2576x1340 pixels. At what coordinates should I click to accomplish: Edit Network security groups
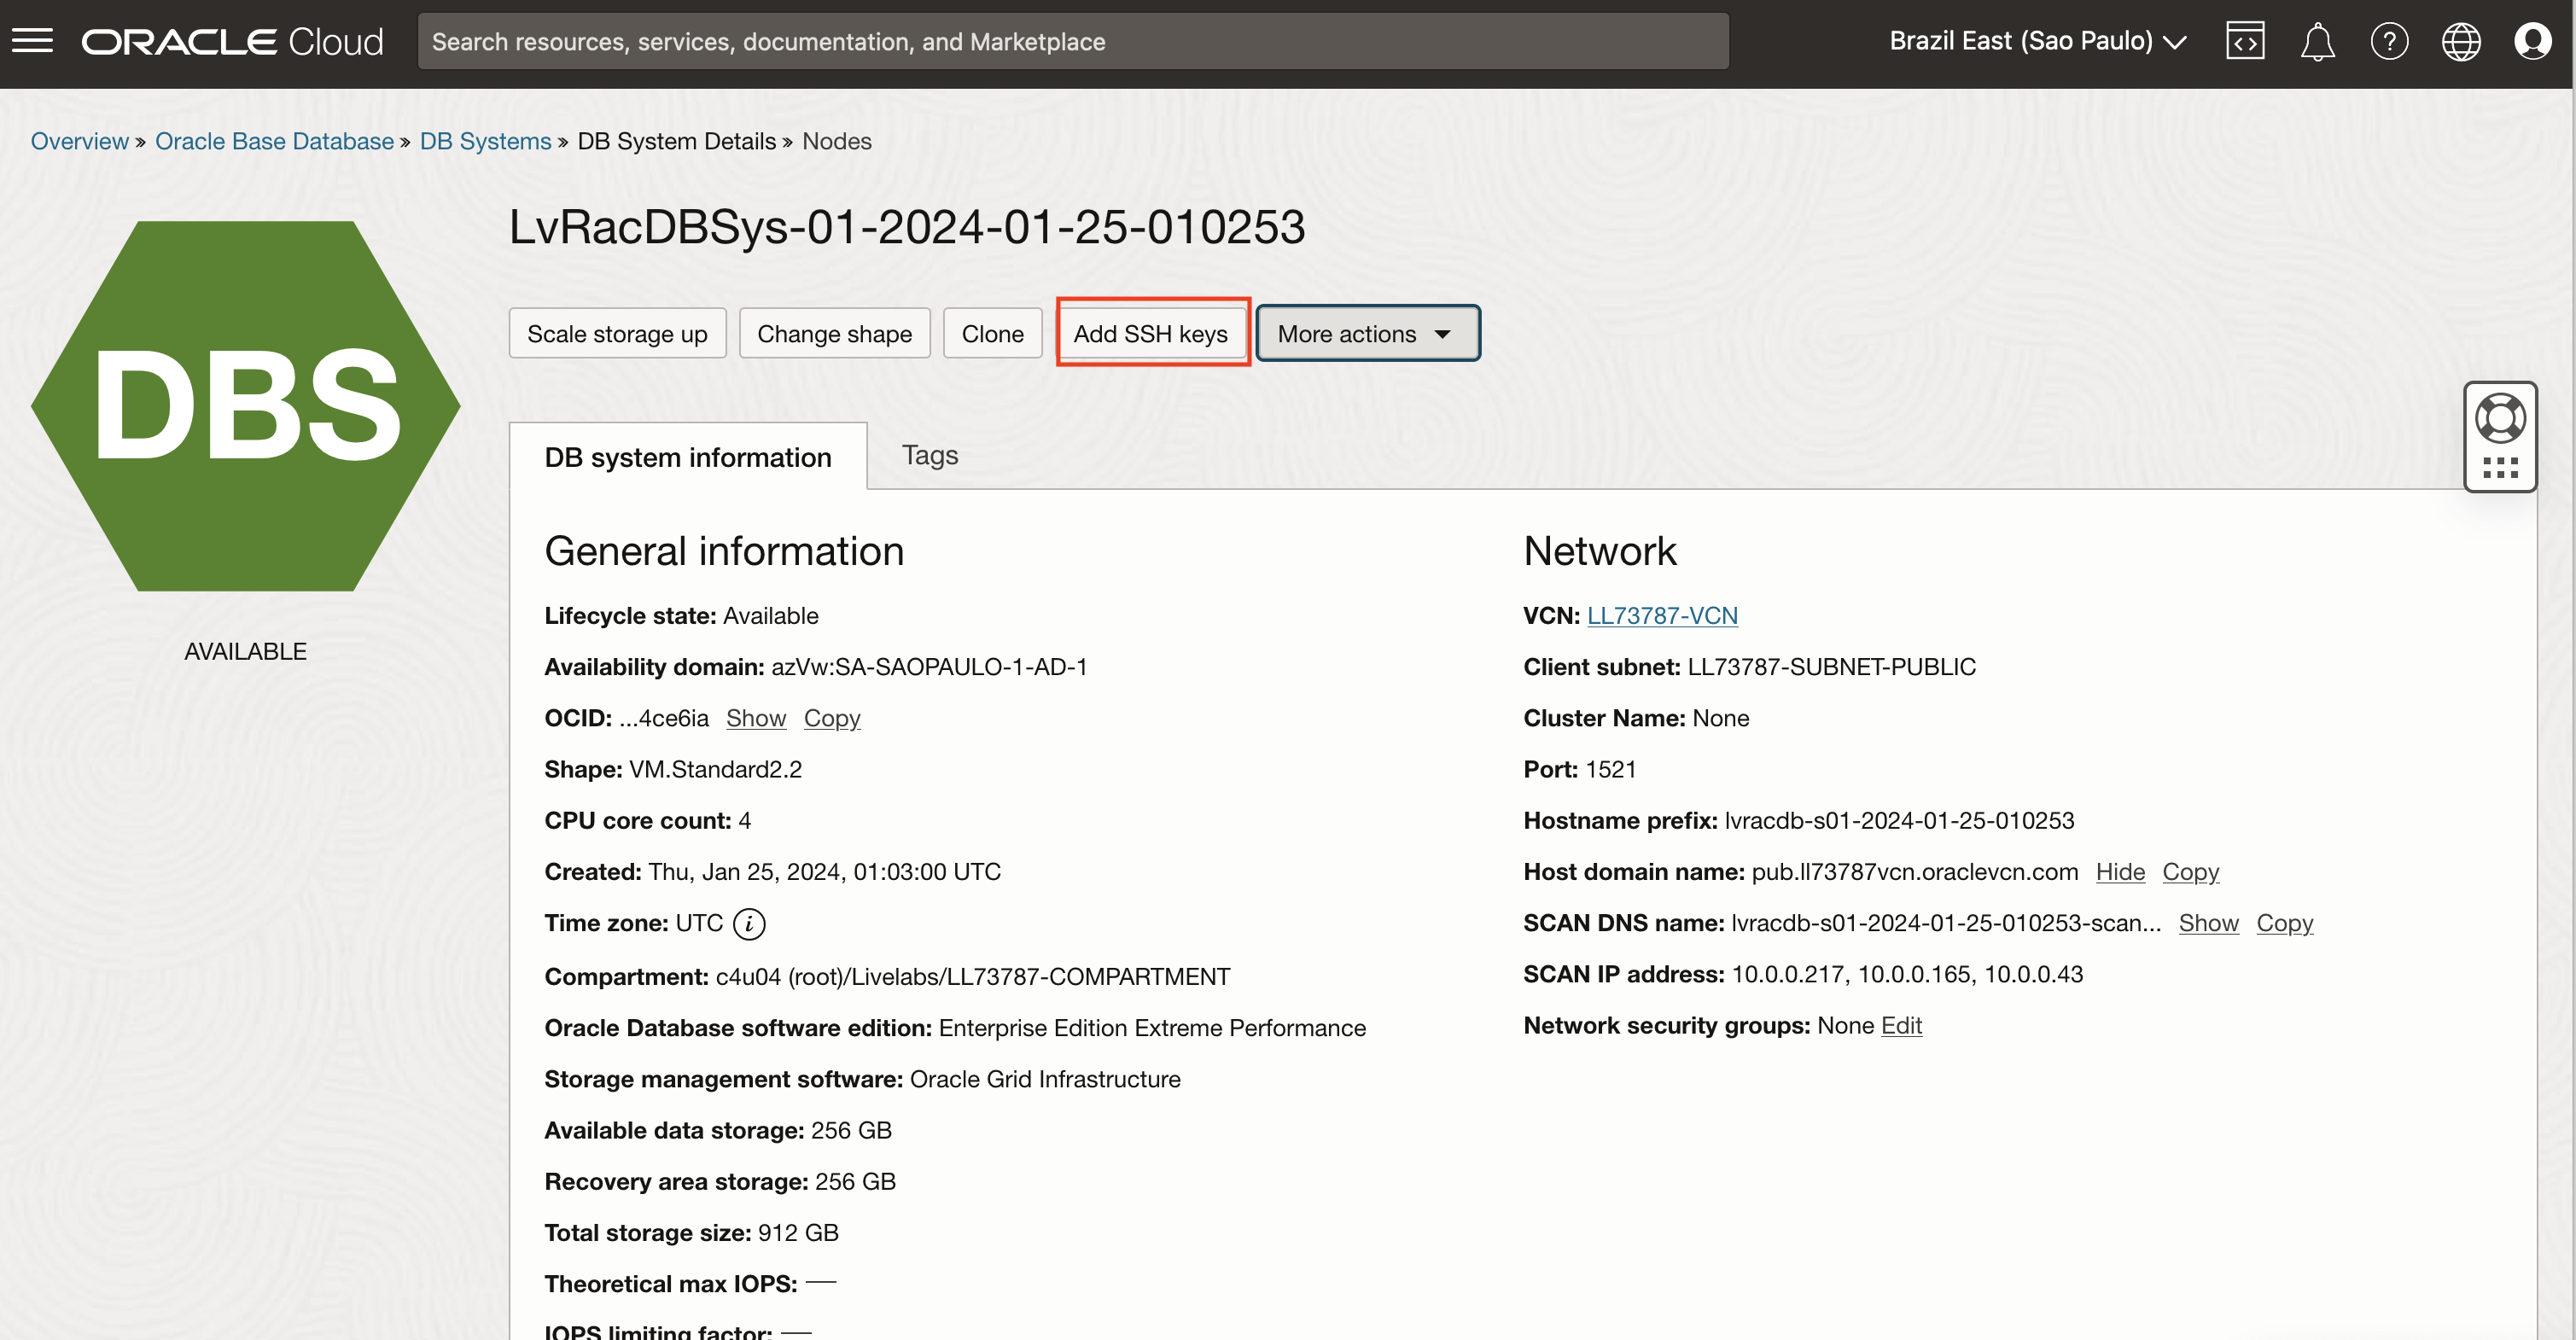pos(1901,1026)
